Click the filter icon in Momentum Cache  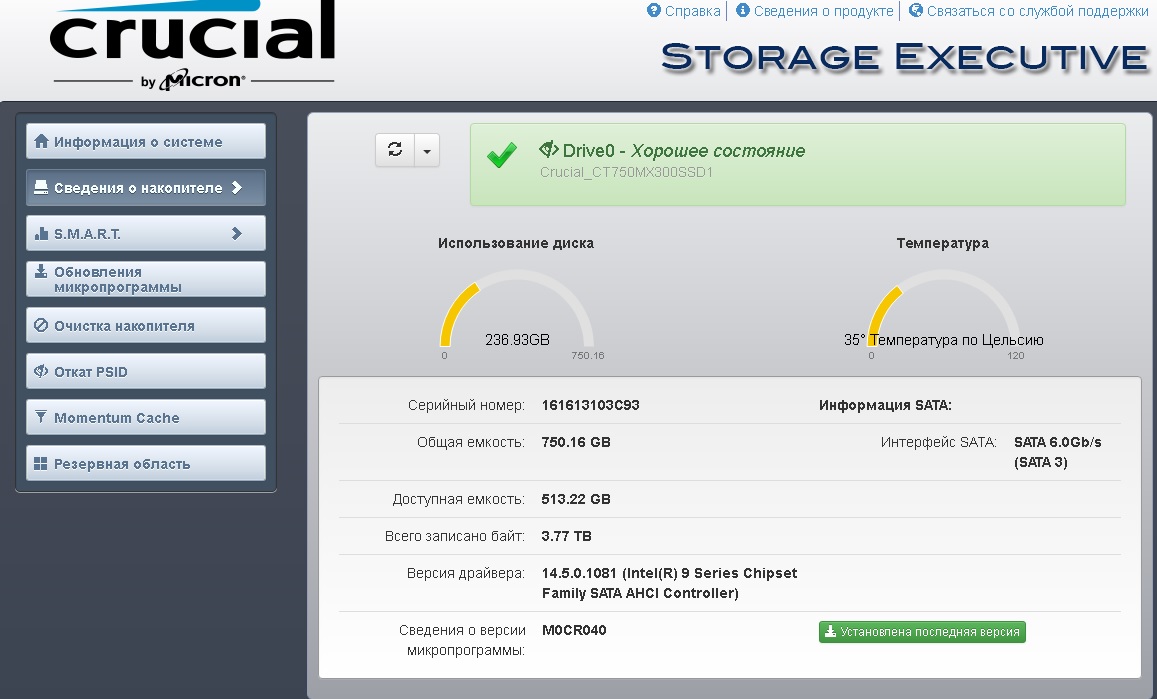tap(41, 418)
